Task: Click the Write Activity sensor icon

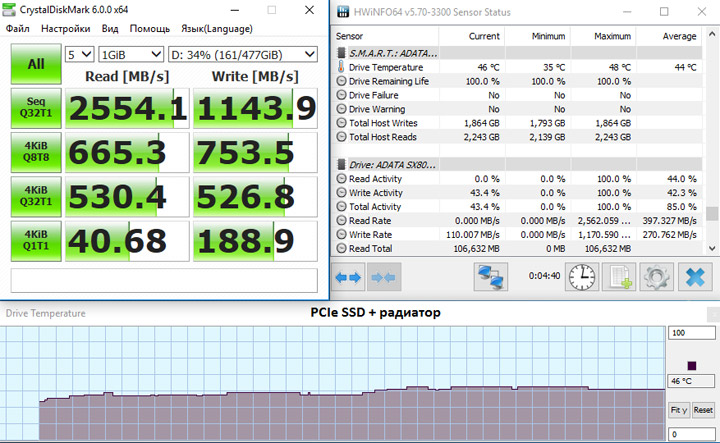Action: pos(341,192)
